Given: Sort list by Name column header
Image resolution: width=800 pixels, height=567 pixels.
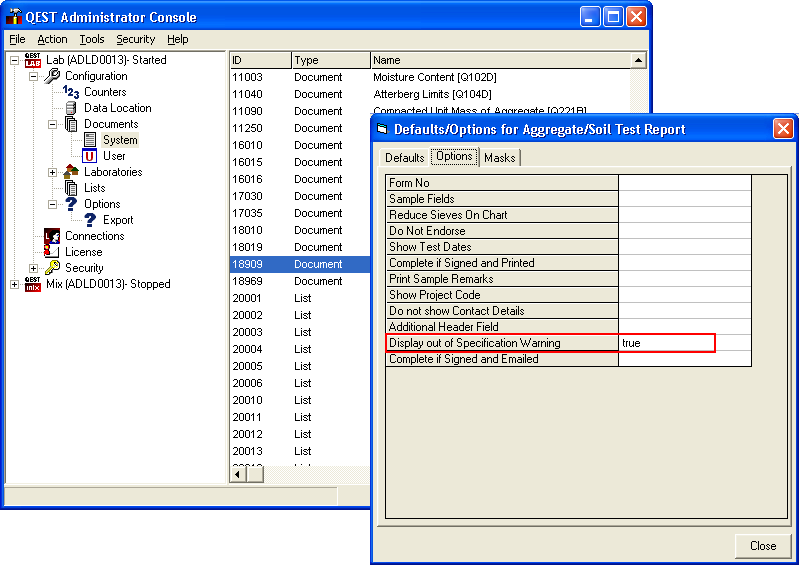Looking at the screenshot, I should [x=500, y=60].
